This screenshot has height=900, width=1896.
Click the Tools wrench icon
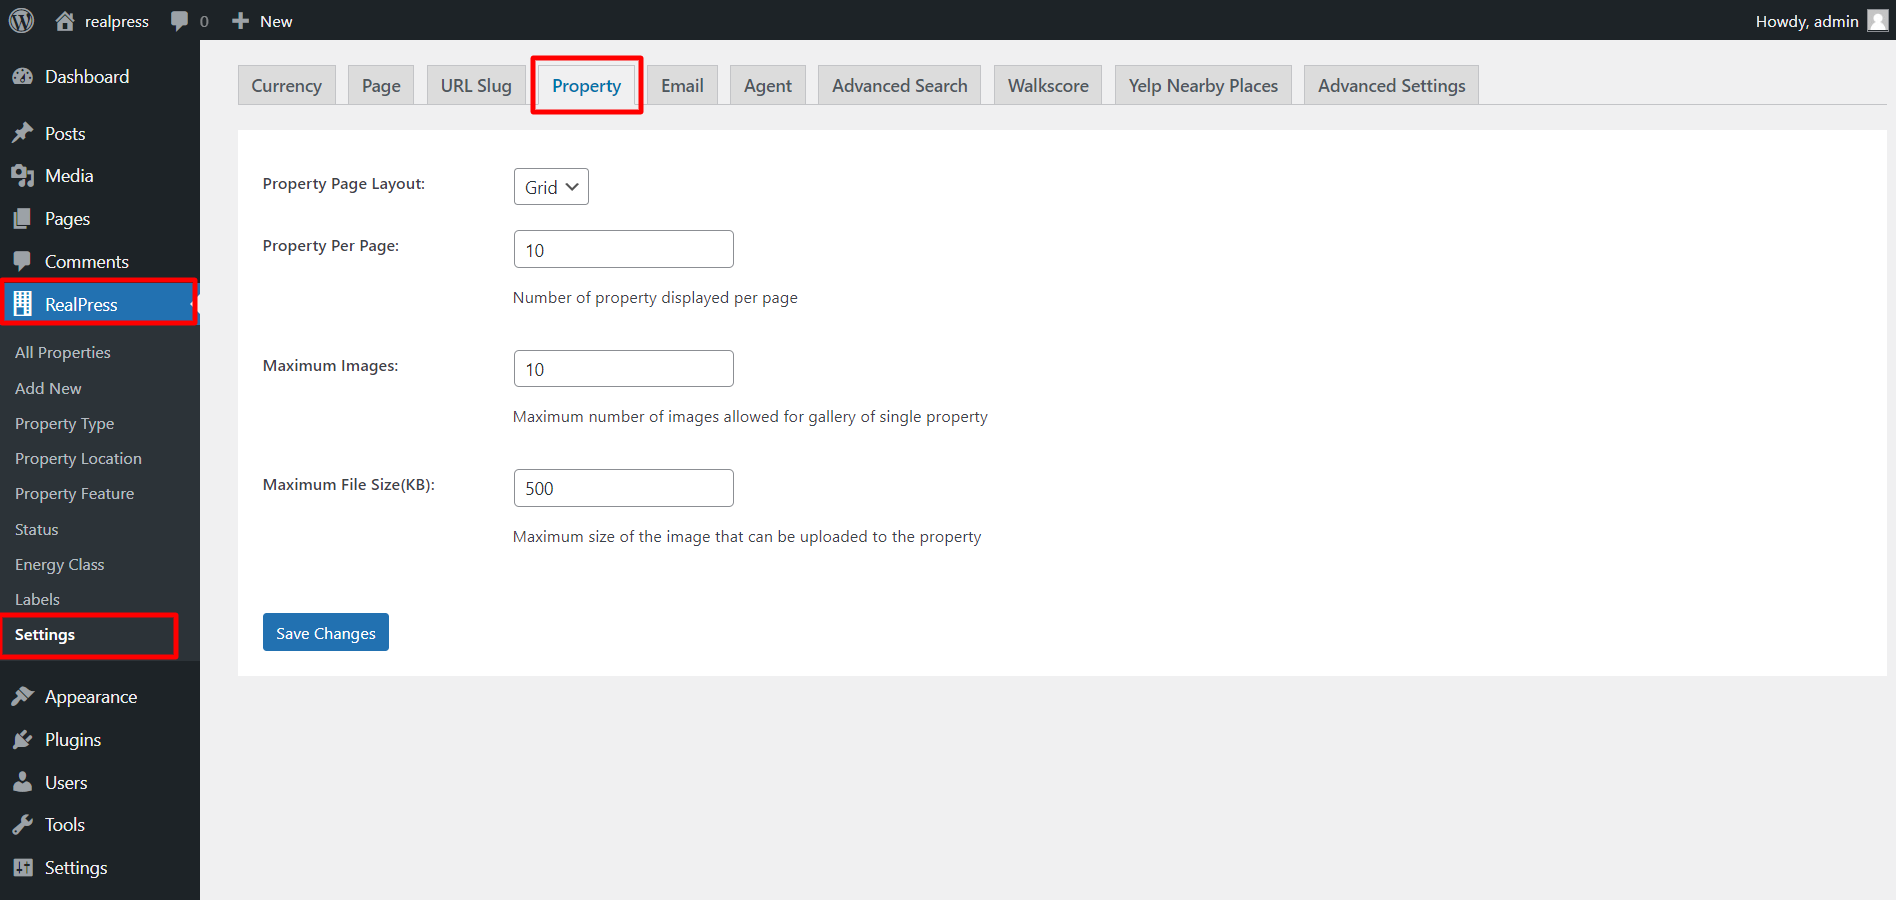pyautogui.click(x=22, y=825)
